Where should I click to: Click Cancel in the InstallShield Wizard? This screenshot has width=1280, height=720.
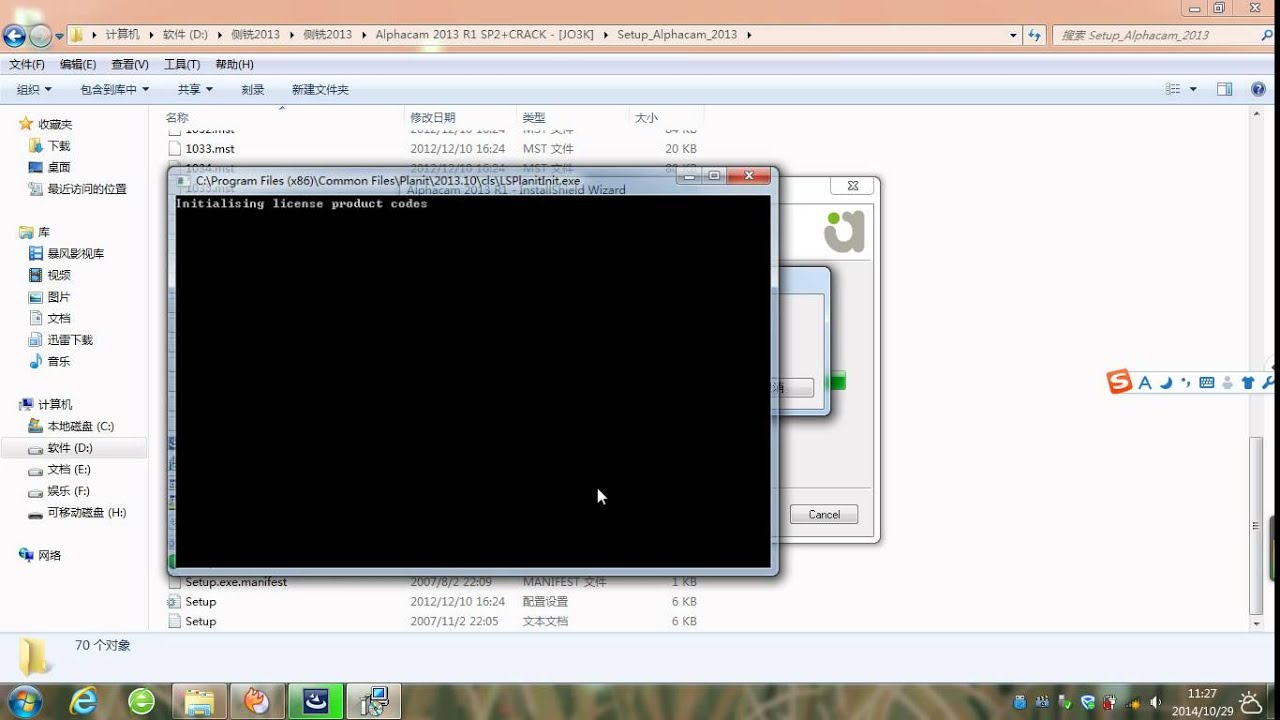(x=824, y=514)
